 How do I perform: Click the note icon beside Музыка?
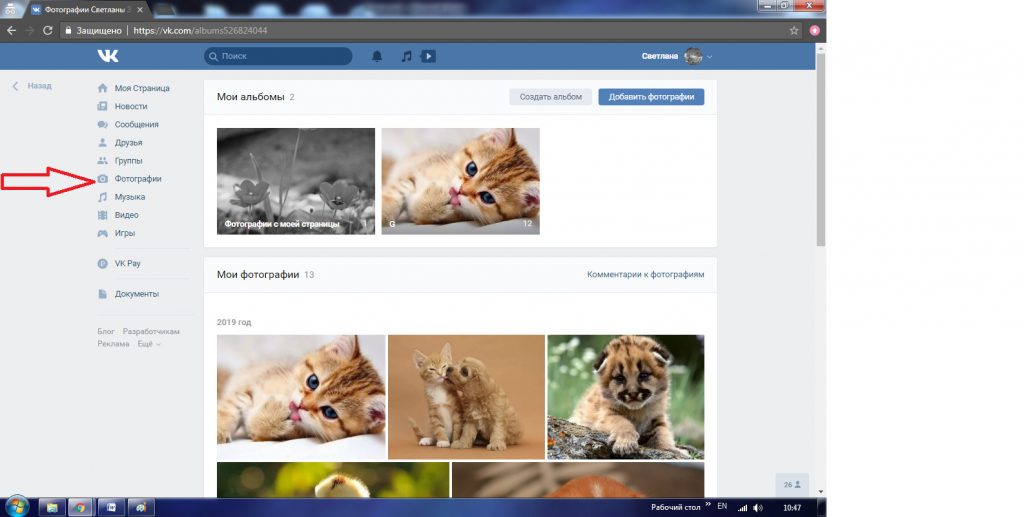(x=103, y=197)
